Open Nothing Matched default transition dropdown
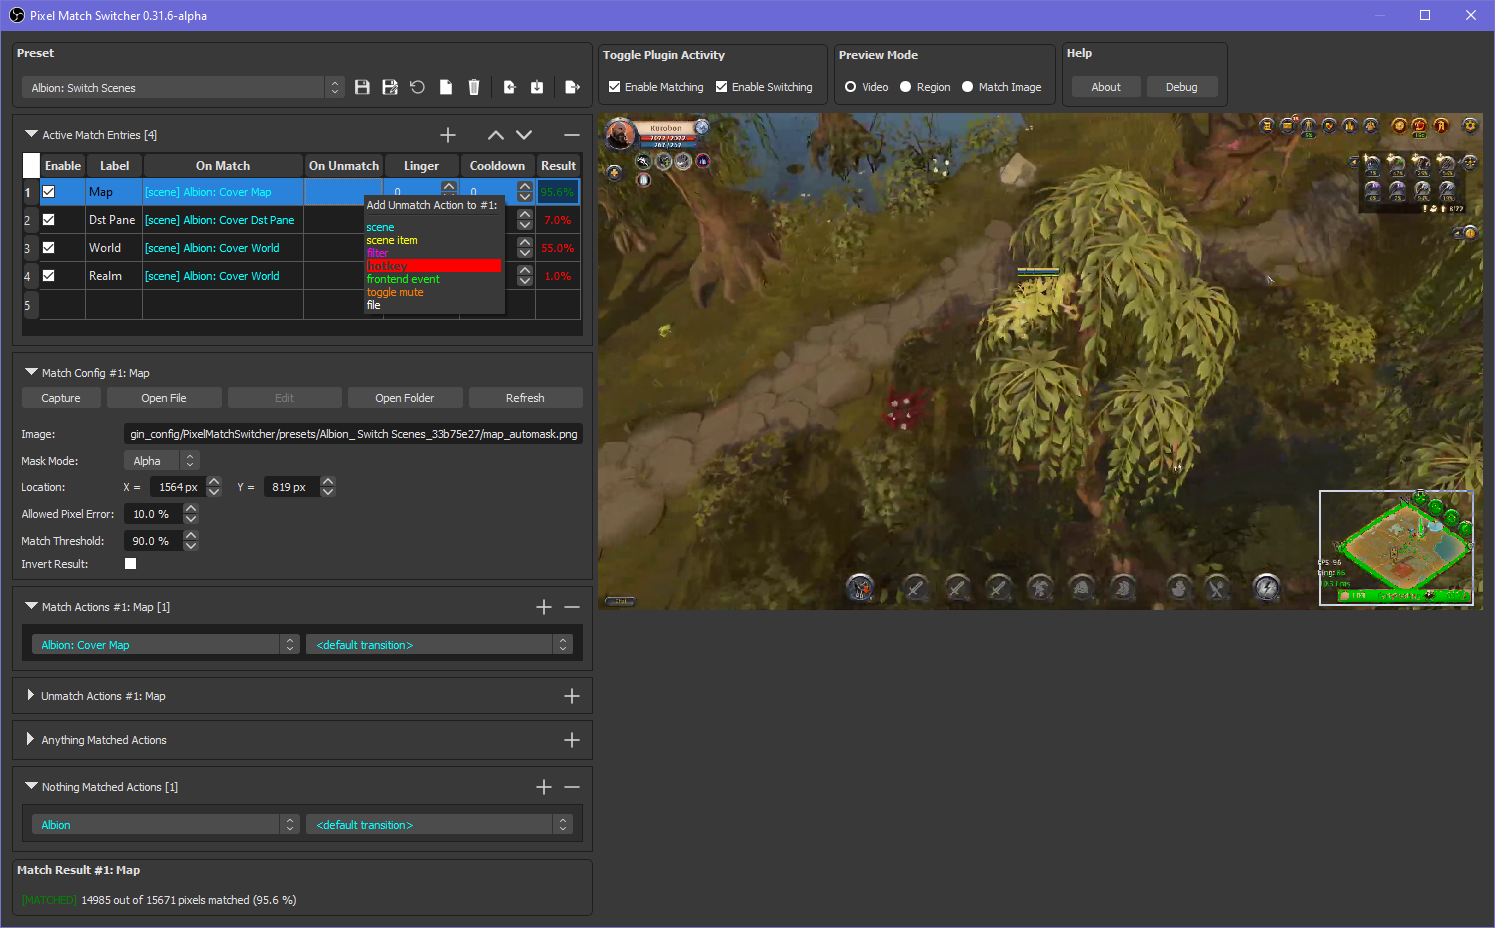Viewport: 1495px width, 928px height. [439, 825]
